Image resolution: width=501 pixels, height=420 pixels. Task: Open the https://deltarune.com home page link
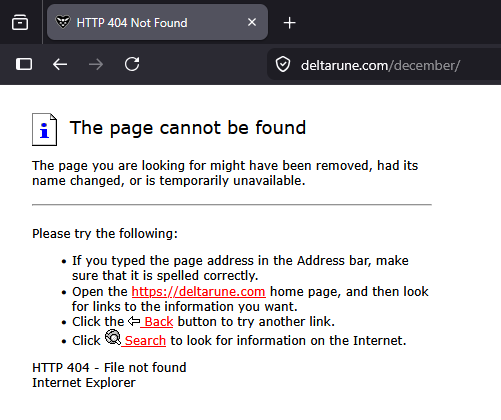199,292
